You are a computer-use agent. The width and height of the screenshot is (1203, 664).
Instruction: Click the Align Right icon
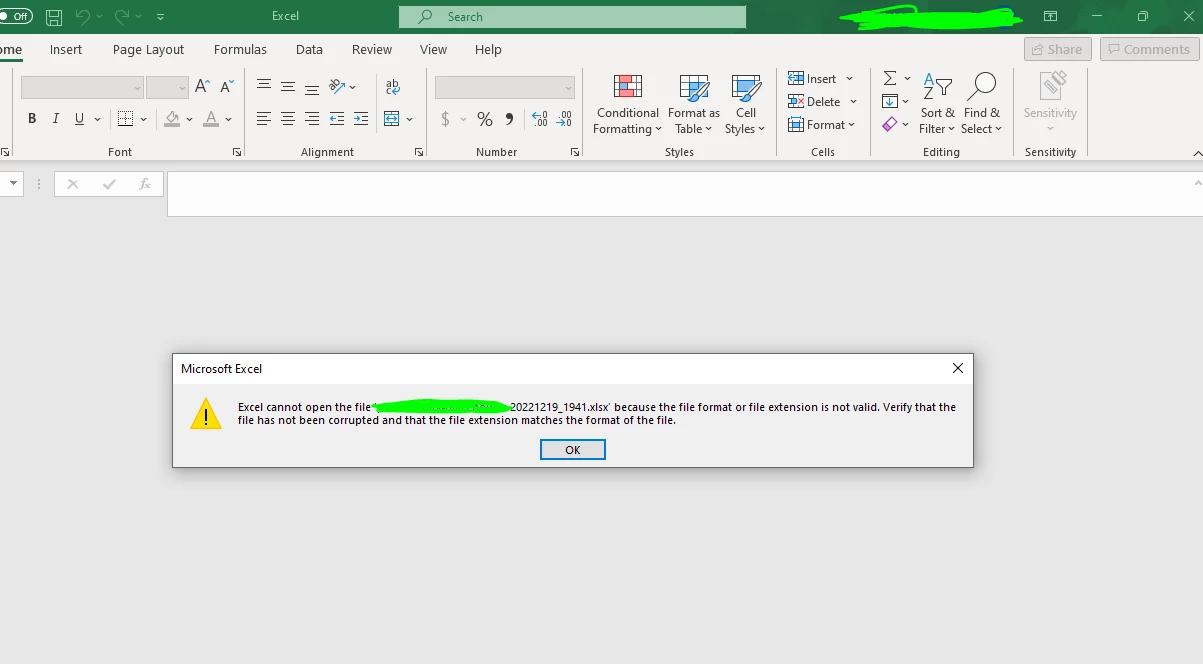coord(312,119)
